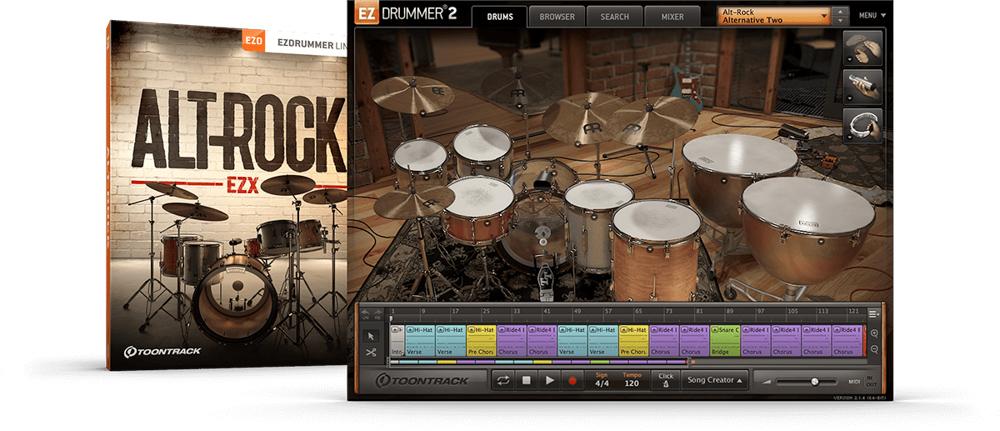Viewport: 1000px width, 431px height.
Task: Hit the snare drum in the kit
Action: (x=480, y=209)
